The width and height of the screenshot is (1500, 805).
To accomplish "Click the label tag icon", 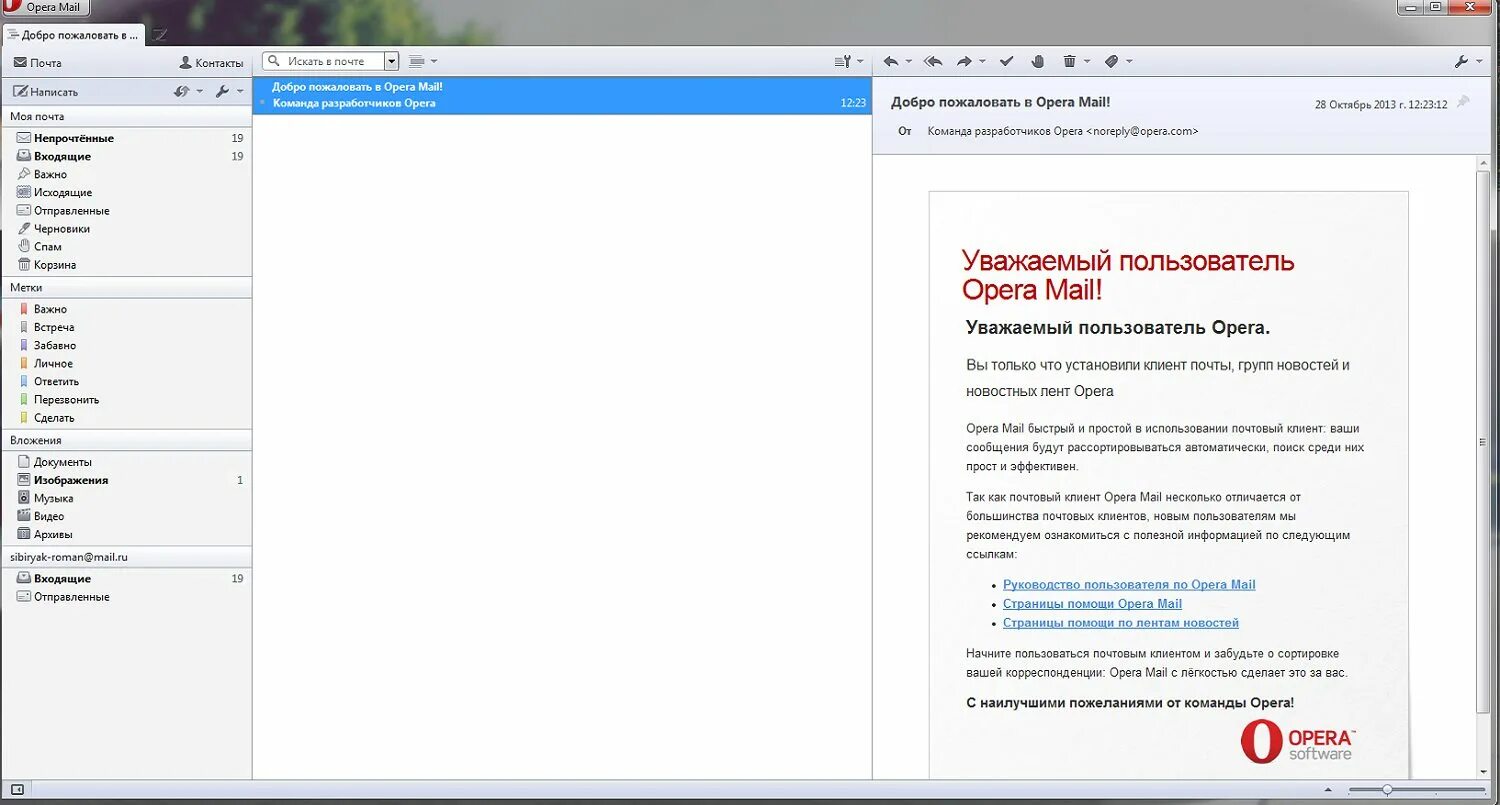I will coord(1111,62).
